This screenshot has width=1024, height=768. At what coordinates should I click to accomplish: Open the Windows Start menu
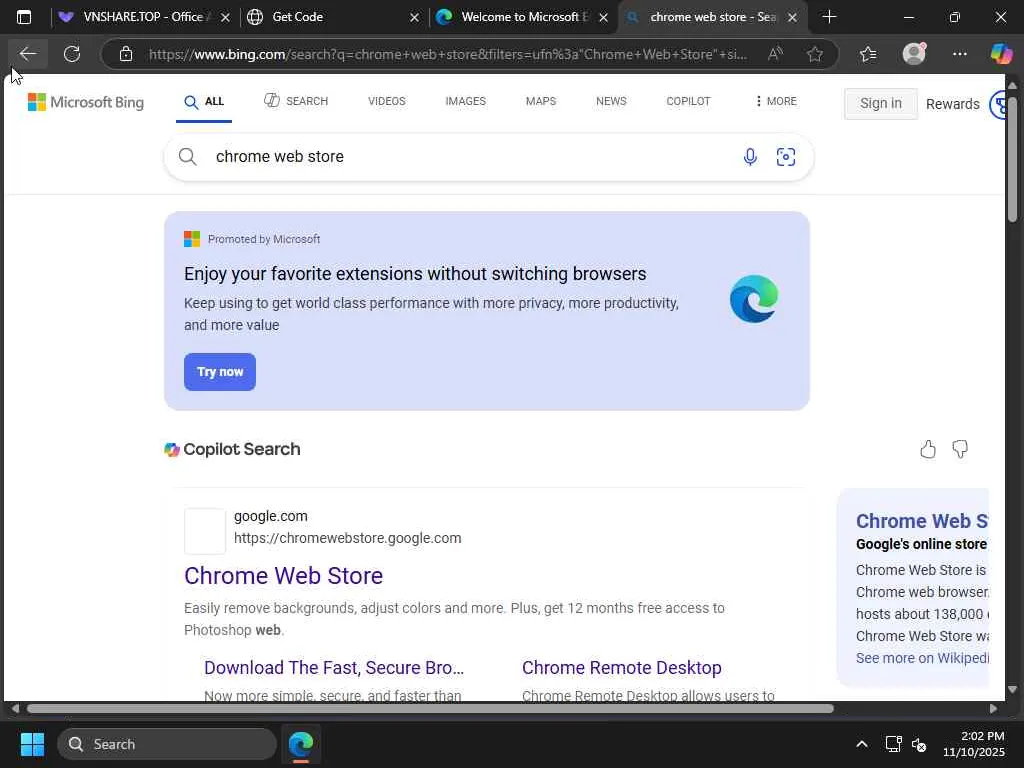coord(32,744)
